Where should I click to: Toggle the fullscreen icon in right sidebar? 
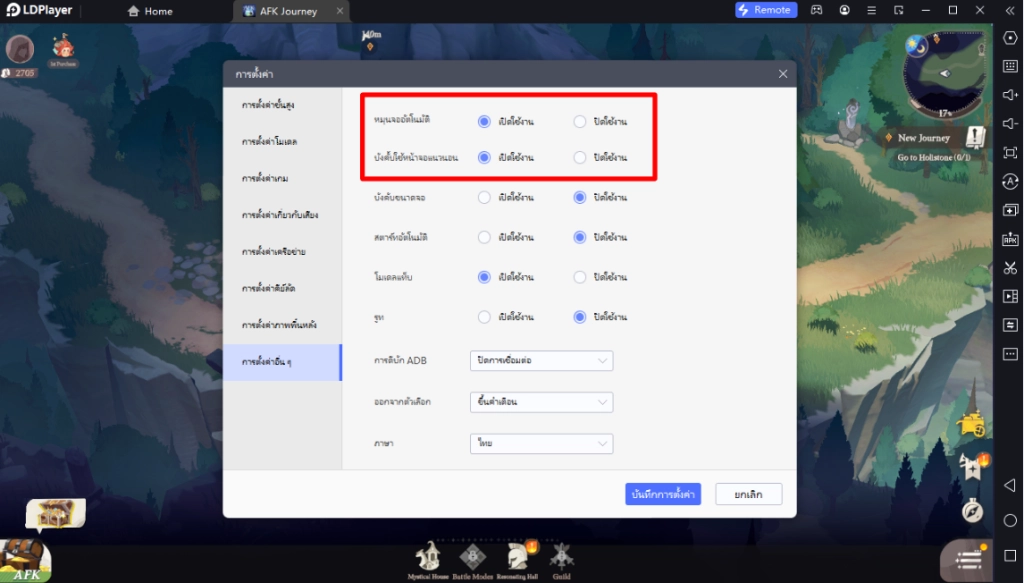[1010, 153]
